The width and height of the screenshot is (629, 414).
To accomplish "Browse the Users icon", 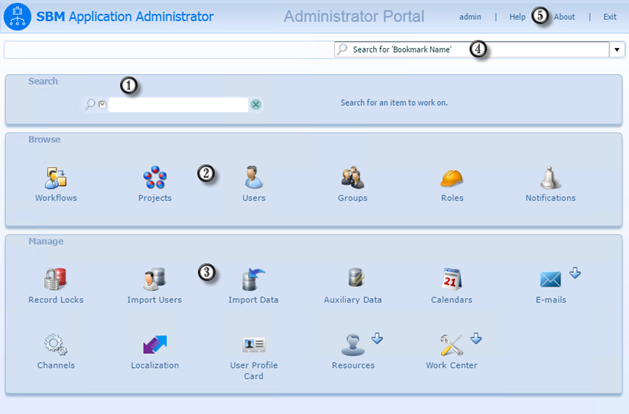I will point(254,177).
